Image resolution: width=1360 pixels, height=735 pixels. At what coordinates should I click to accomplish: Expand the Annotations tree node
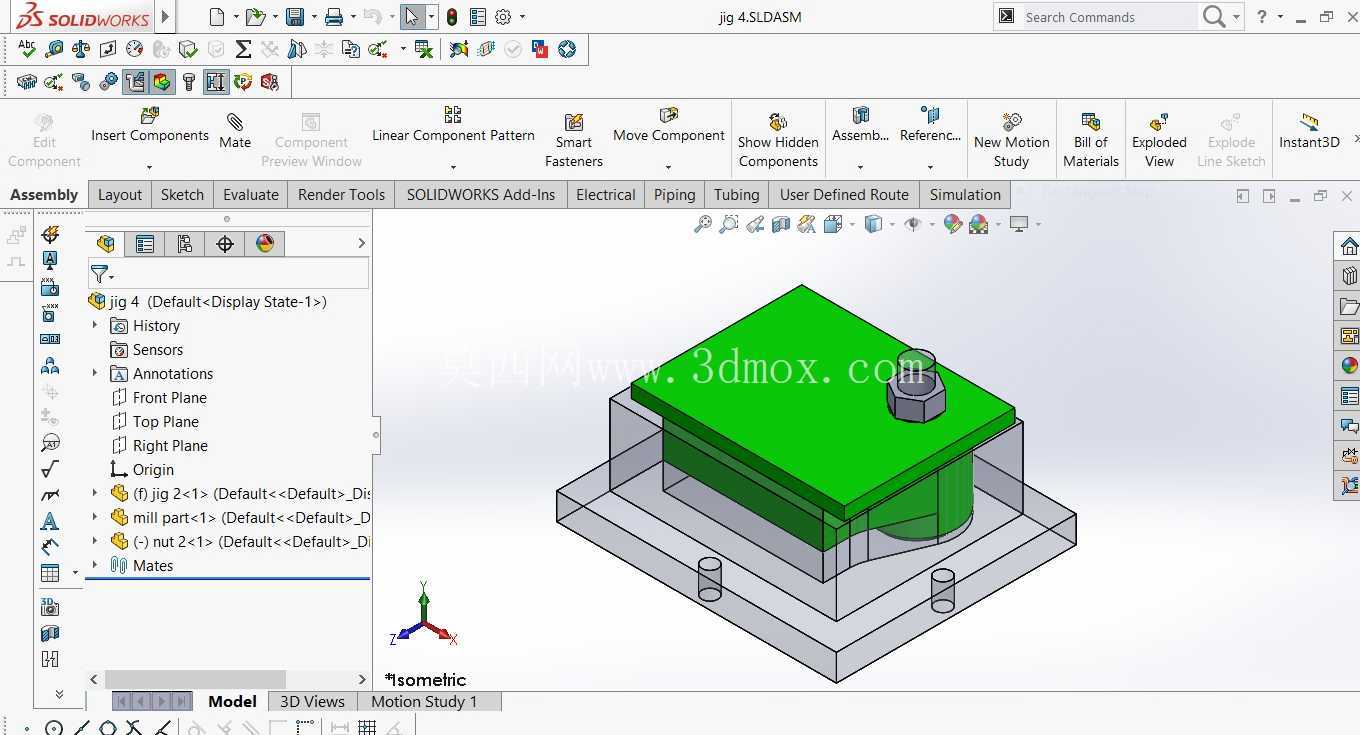click(95, 373)
